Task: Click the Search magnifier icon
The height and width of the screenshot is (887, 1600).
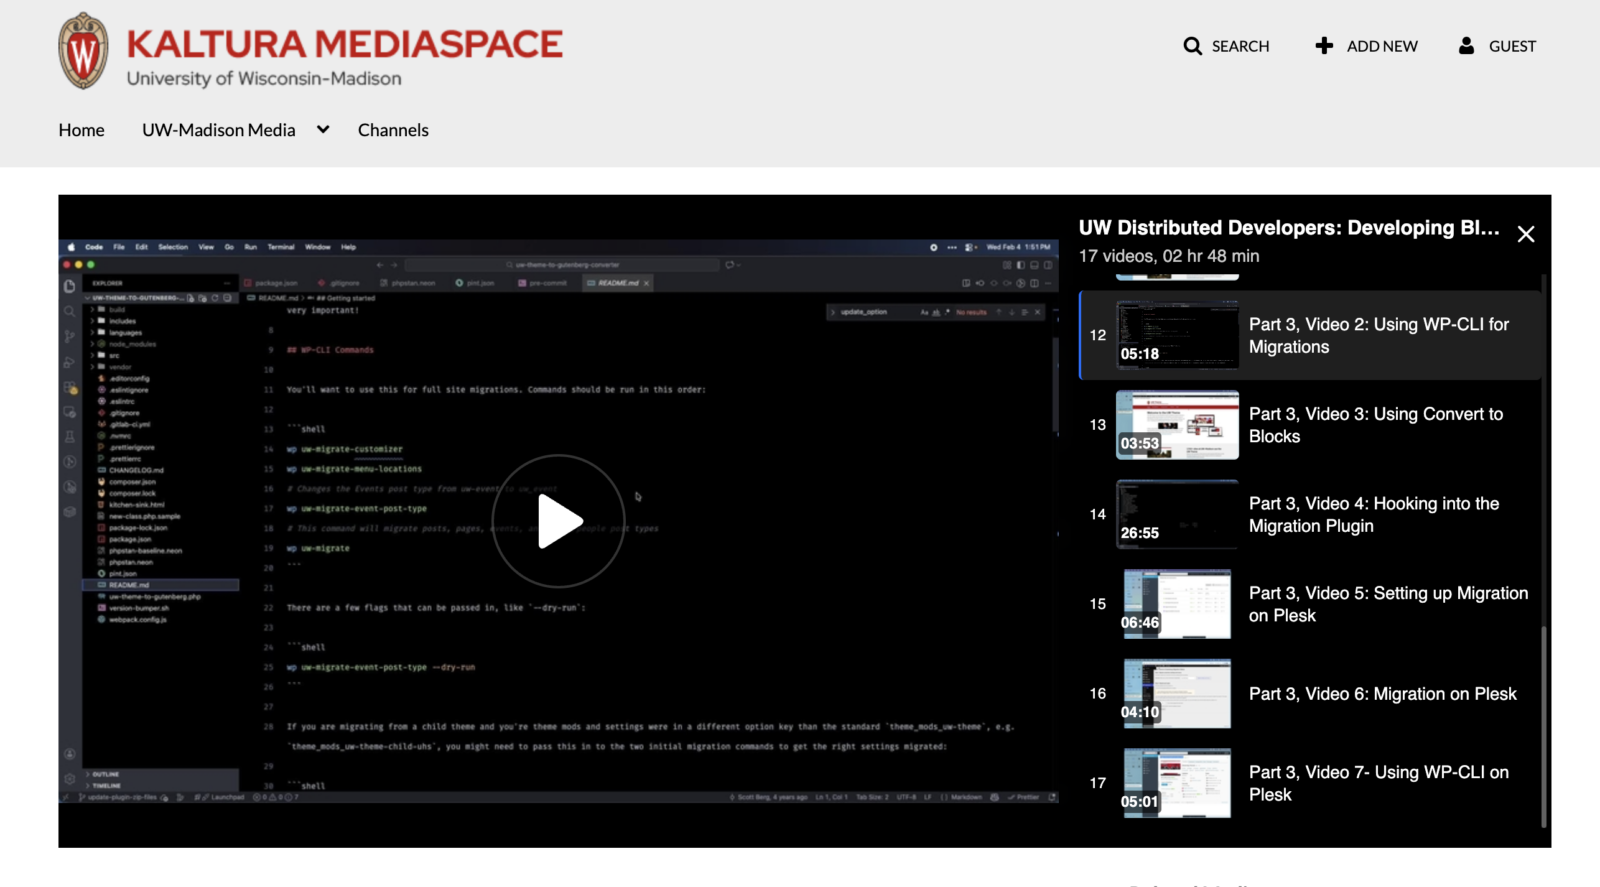Action: coord(1192,46)
